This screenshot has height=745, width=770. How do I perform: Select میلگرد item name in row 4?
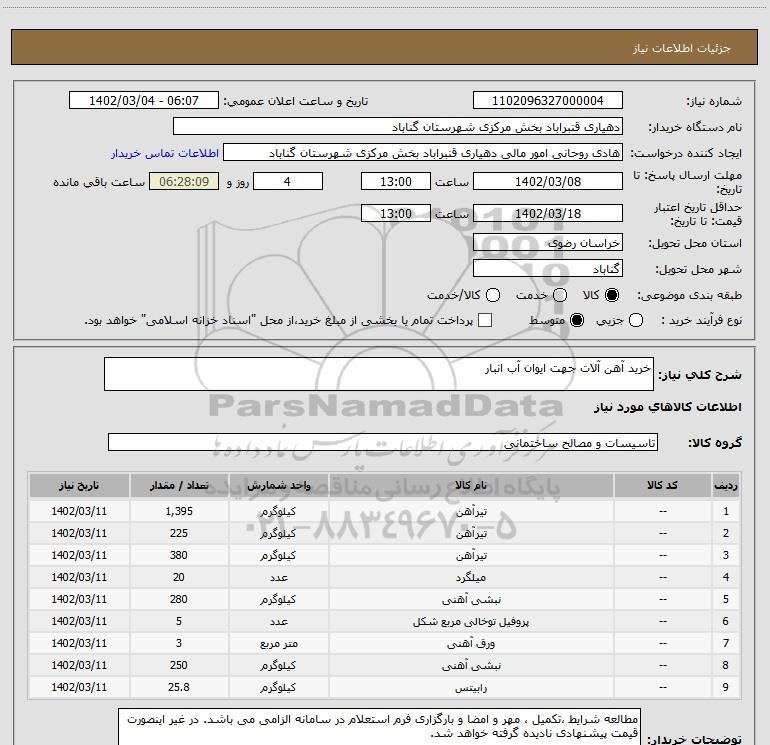point(471,578)
